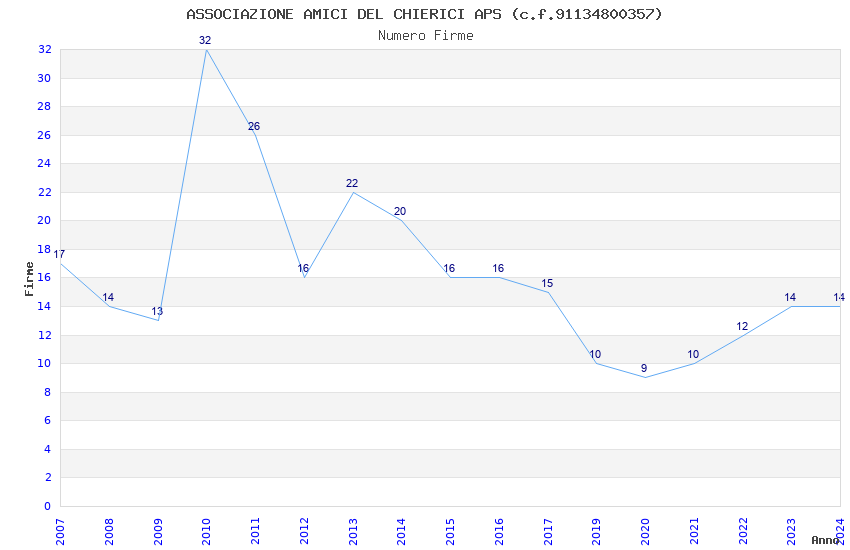Click the x-axis year 2007
Screen dimensions: 850x550
(60, 531)
